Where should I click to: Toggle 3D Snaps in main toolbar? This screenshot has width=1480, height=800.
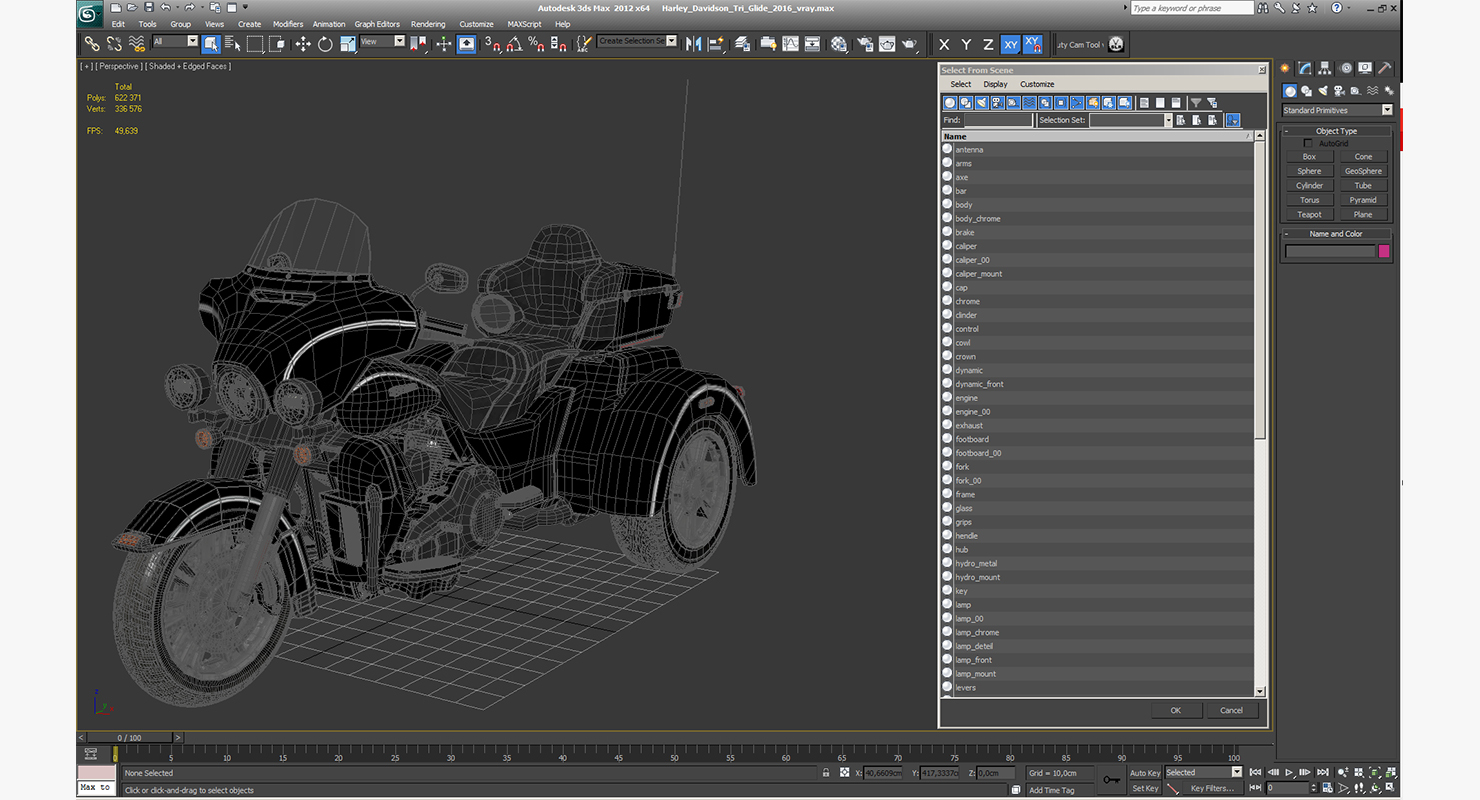tap(492, 44)
